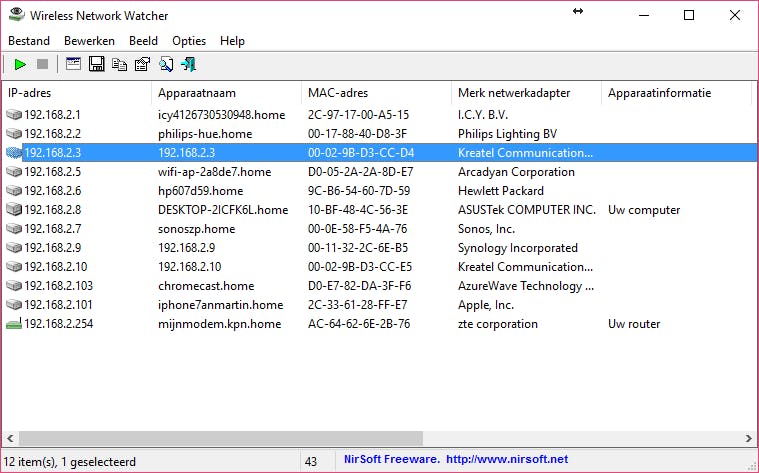Open the http://www.nirsoft.net link
The image size is (759, 473).
[507, 459]
